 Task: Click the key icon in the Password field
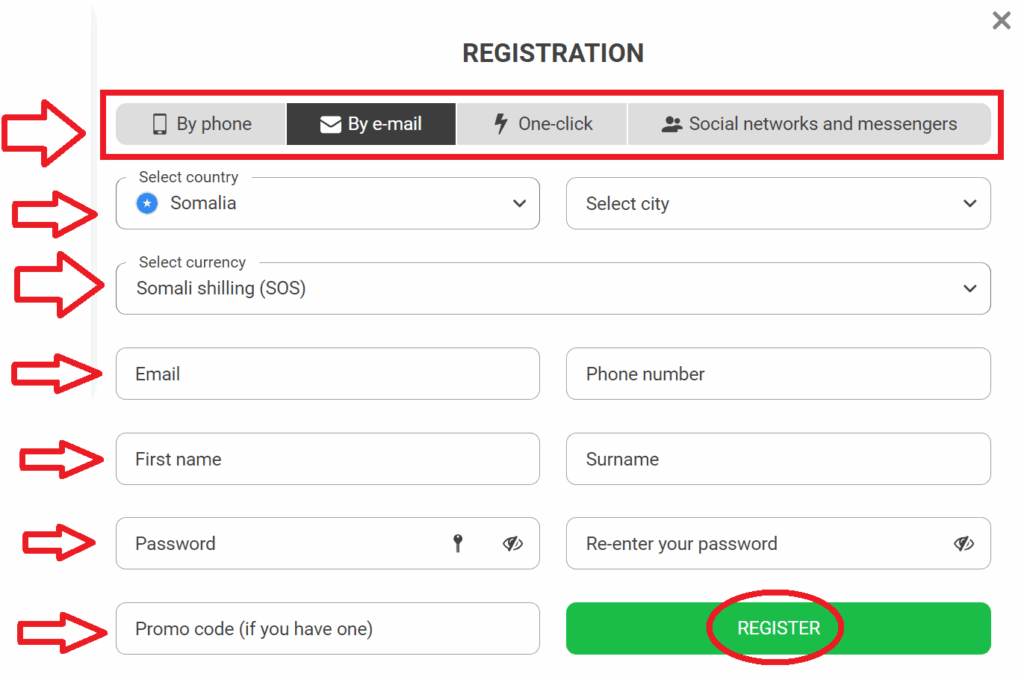458,543
